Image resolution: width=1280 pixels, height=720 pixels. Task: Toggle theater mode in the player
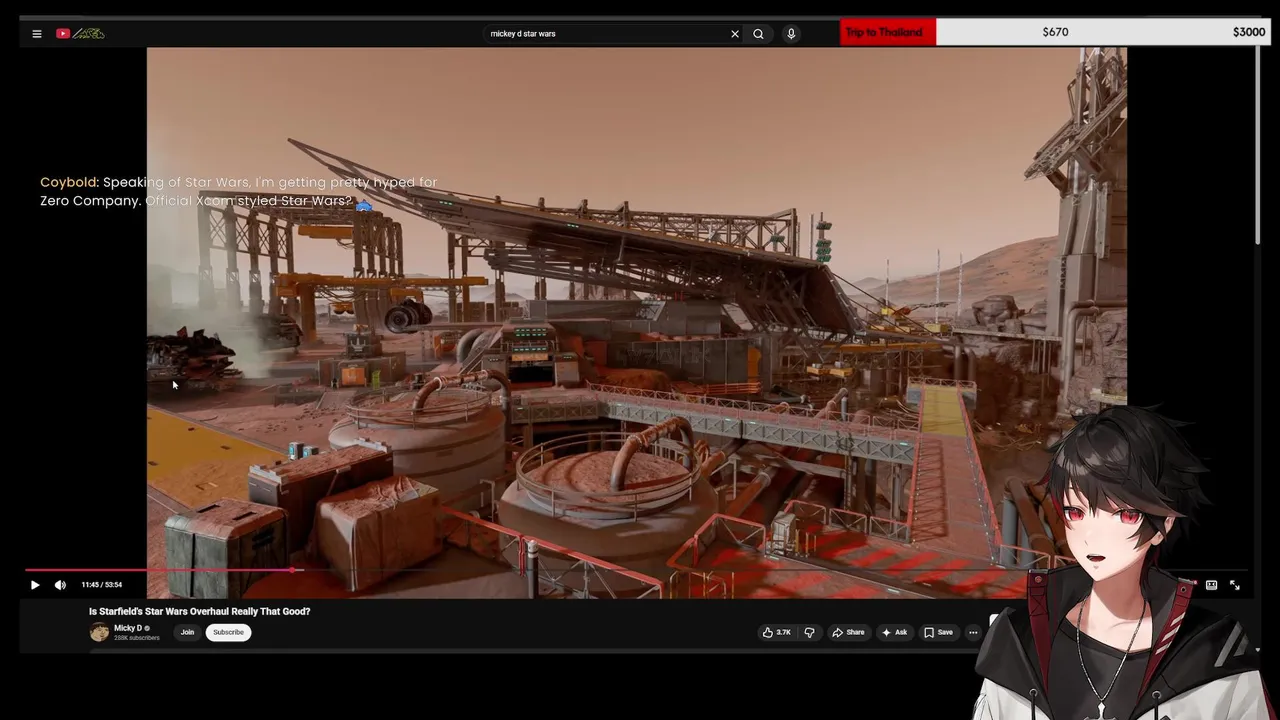coord(1211,585)
